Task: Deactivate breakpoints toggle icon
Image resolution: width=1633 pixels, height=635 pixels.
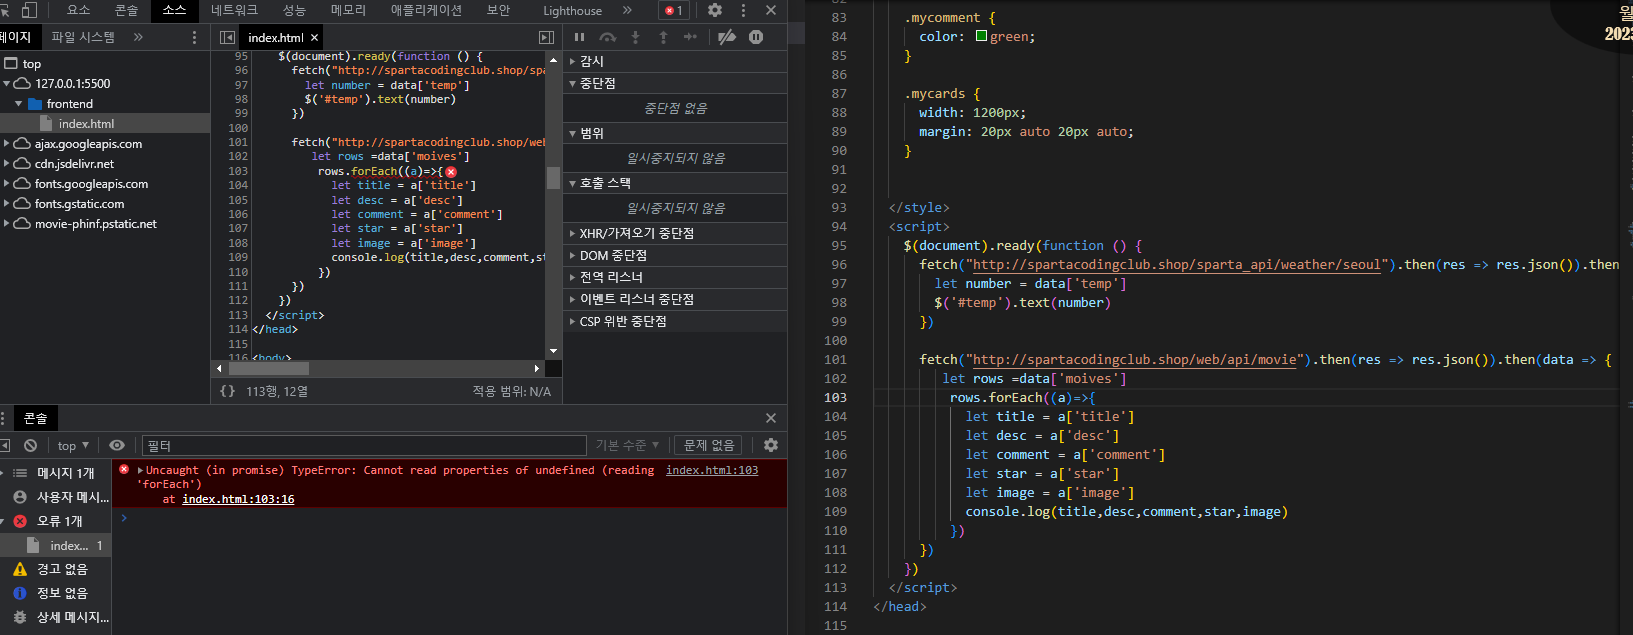Action: point(727,37)
